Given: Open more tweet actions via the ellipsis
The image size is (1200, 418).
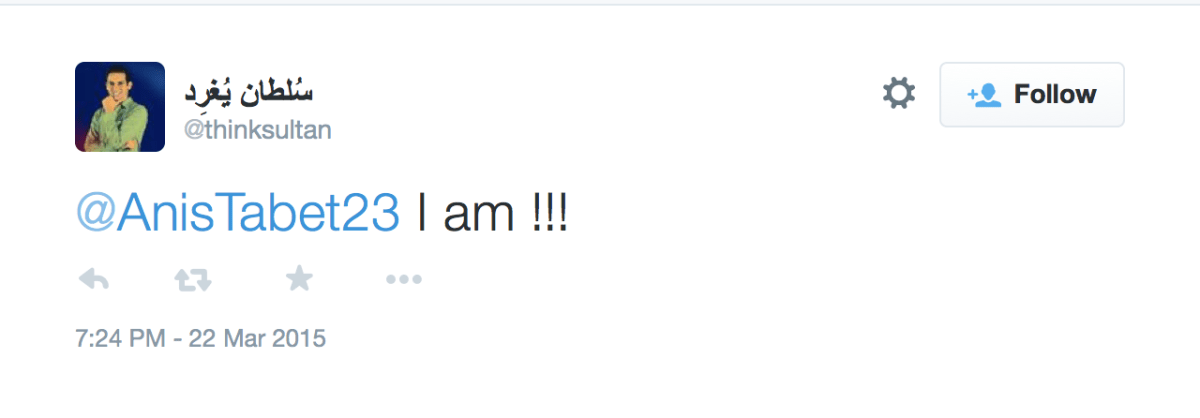Looking at the screenshot, I should point(403,280).
